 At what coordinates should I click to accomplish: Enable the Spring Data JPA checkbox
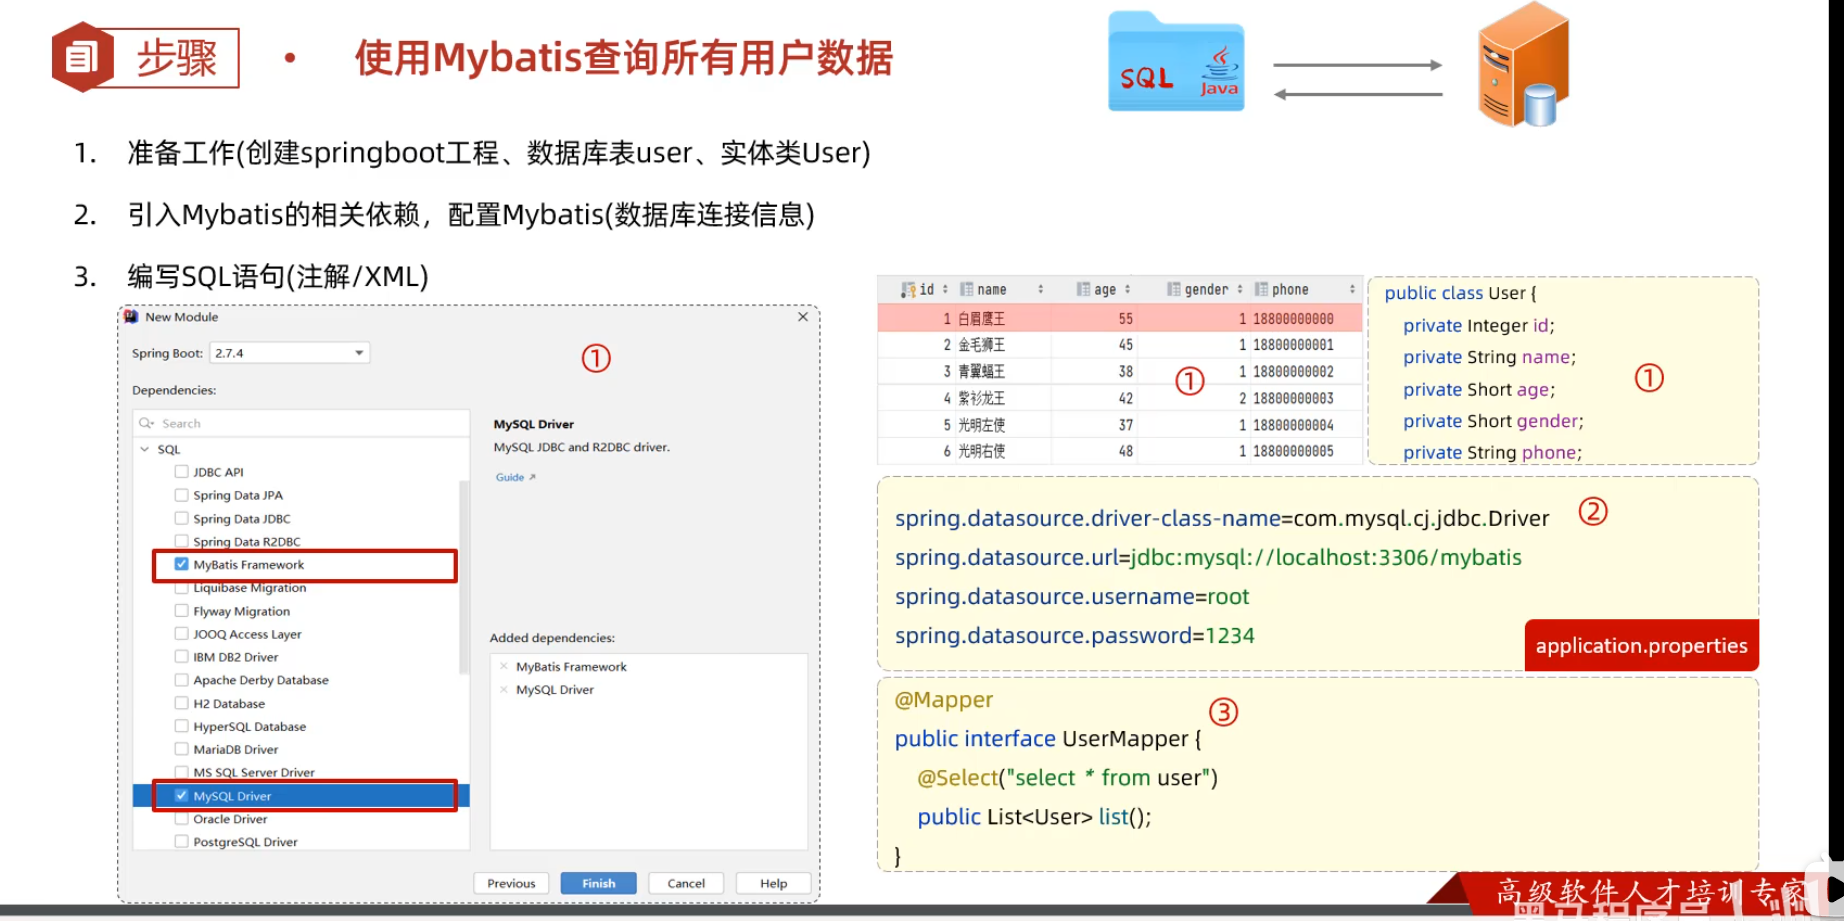[181, 495]
